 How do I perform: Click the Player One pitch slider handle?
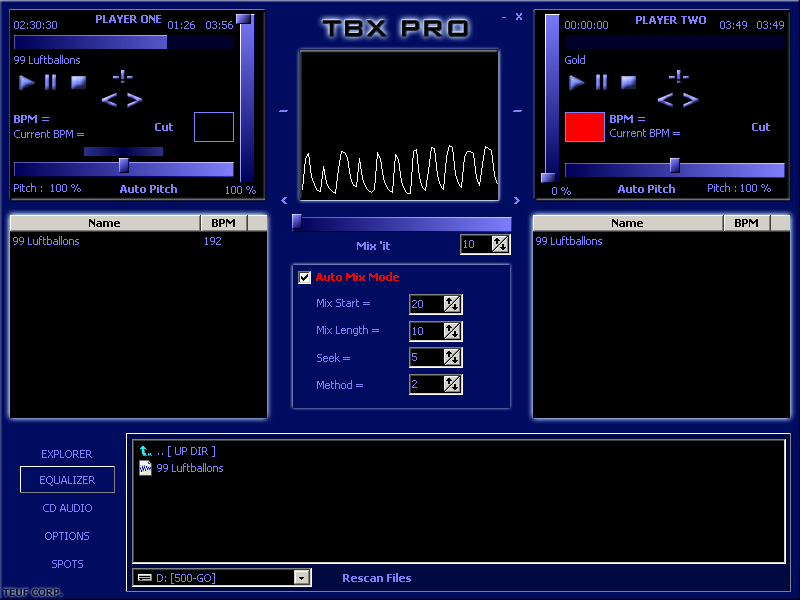[x=123, y=165]
